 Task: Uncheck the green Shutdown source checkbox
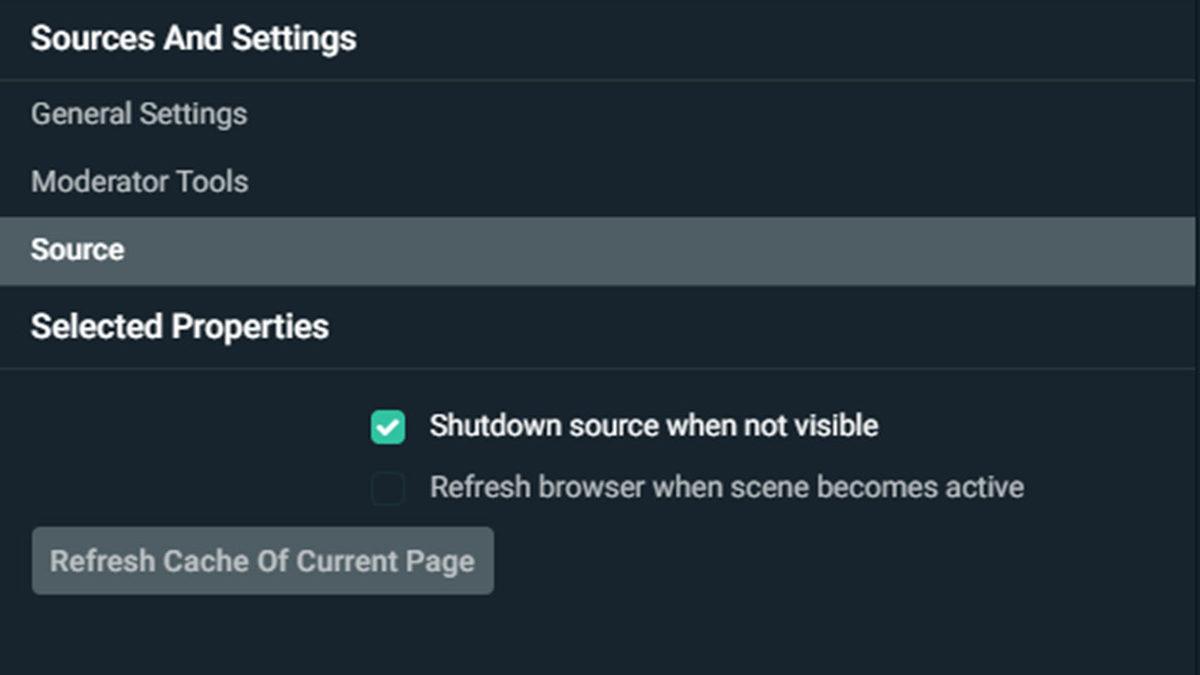(388, 427)
